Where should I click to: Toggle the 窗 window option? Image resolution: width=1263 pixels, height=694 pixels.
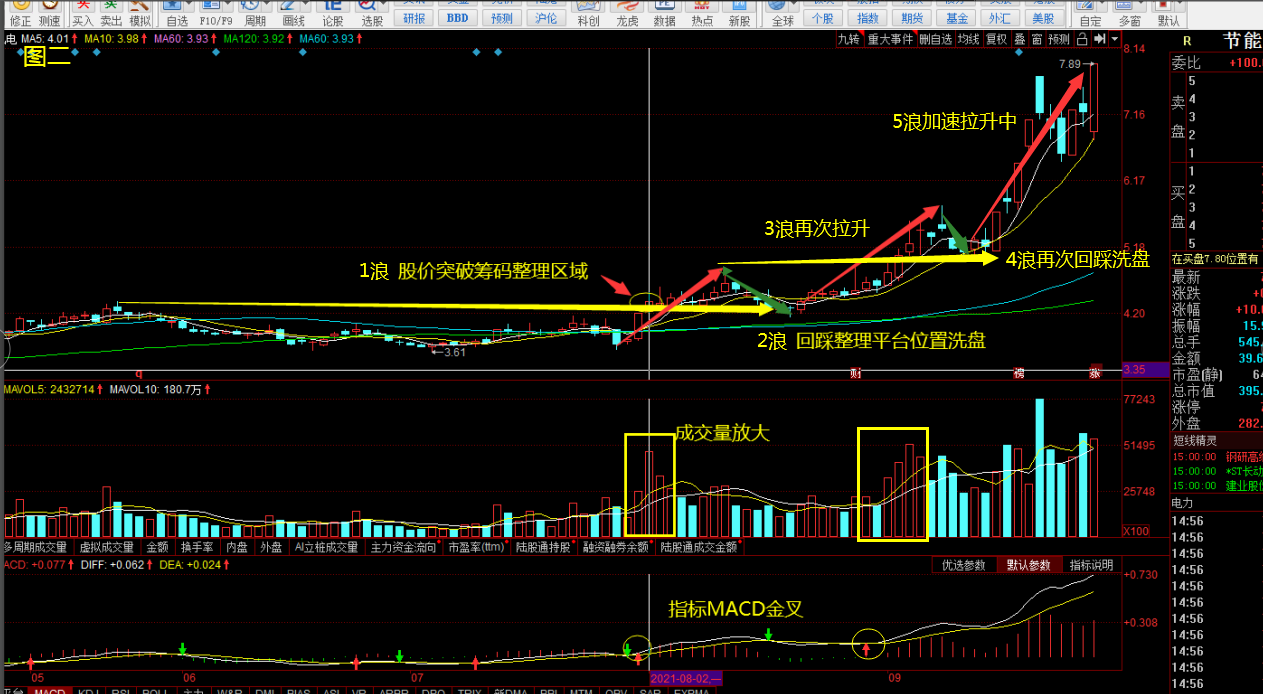coord(1037,39)
